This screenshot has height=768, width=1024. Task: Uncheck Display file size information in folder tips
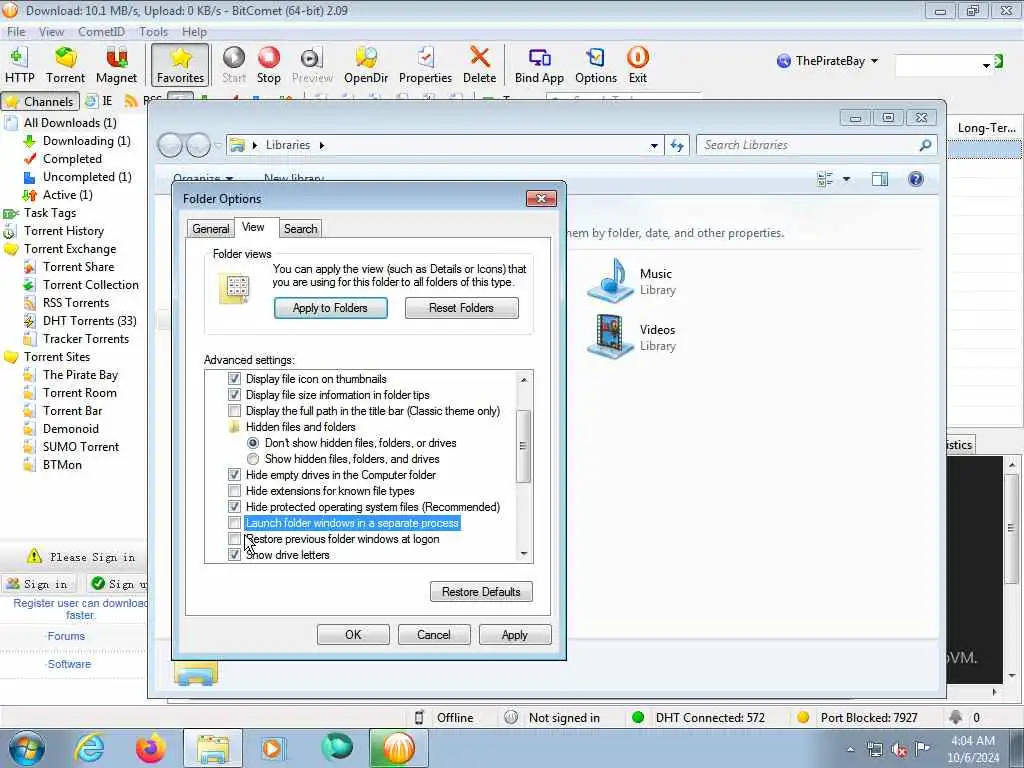point(234,394)
